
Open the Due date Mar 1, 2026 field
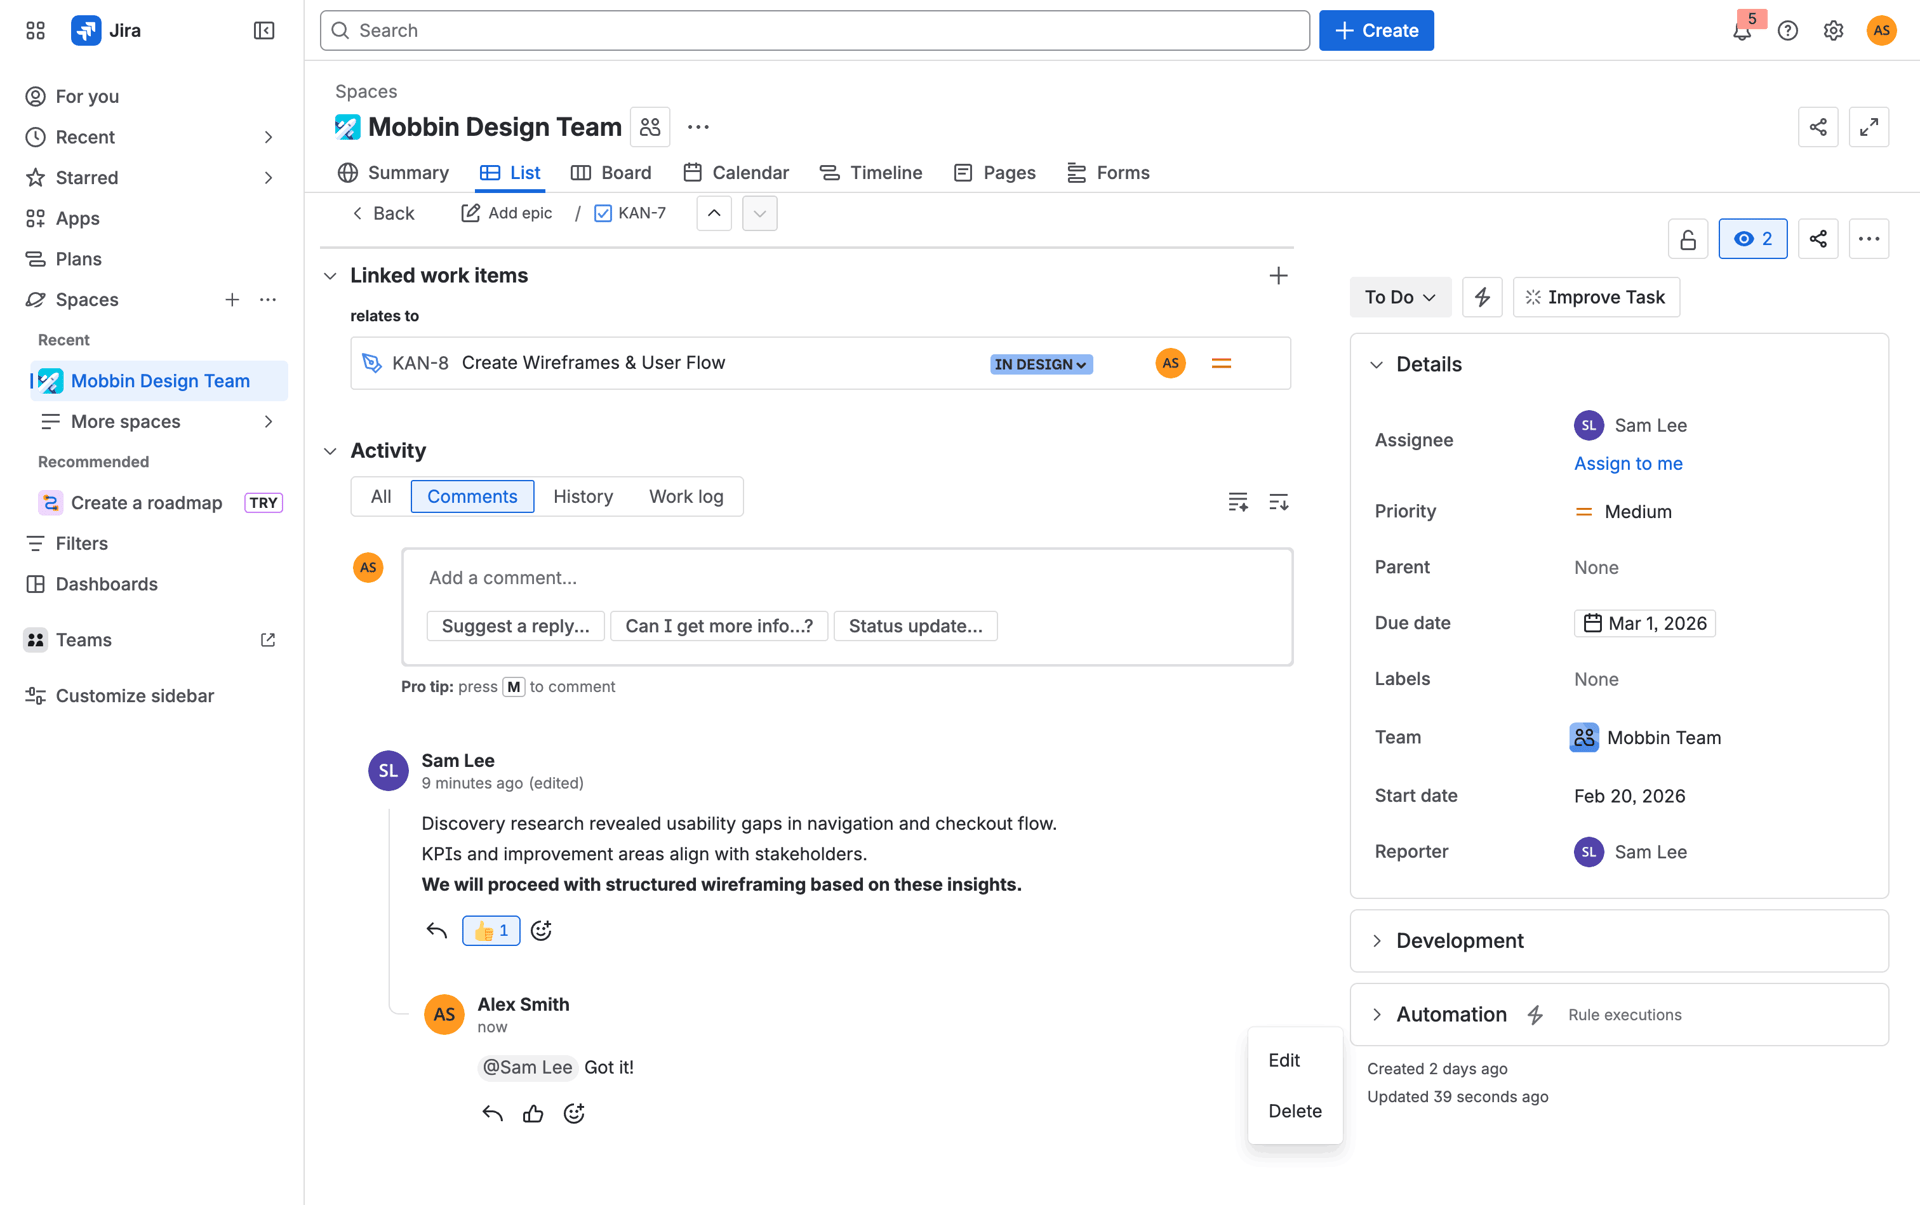click(1645, 624)
